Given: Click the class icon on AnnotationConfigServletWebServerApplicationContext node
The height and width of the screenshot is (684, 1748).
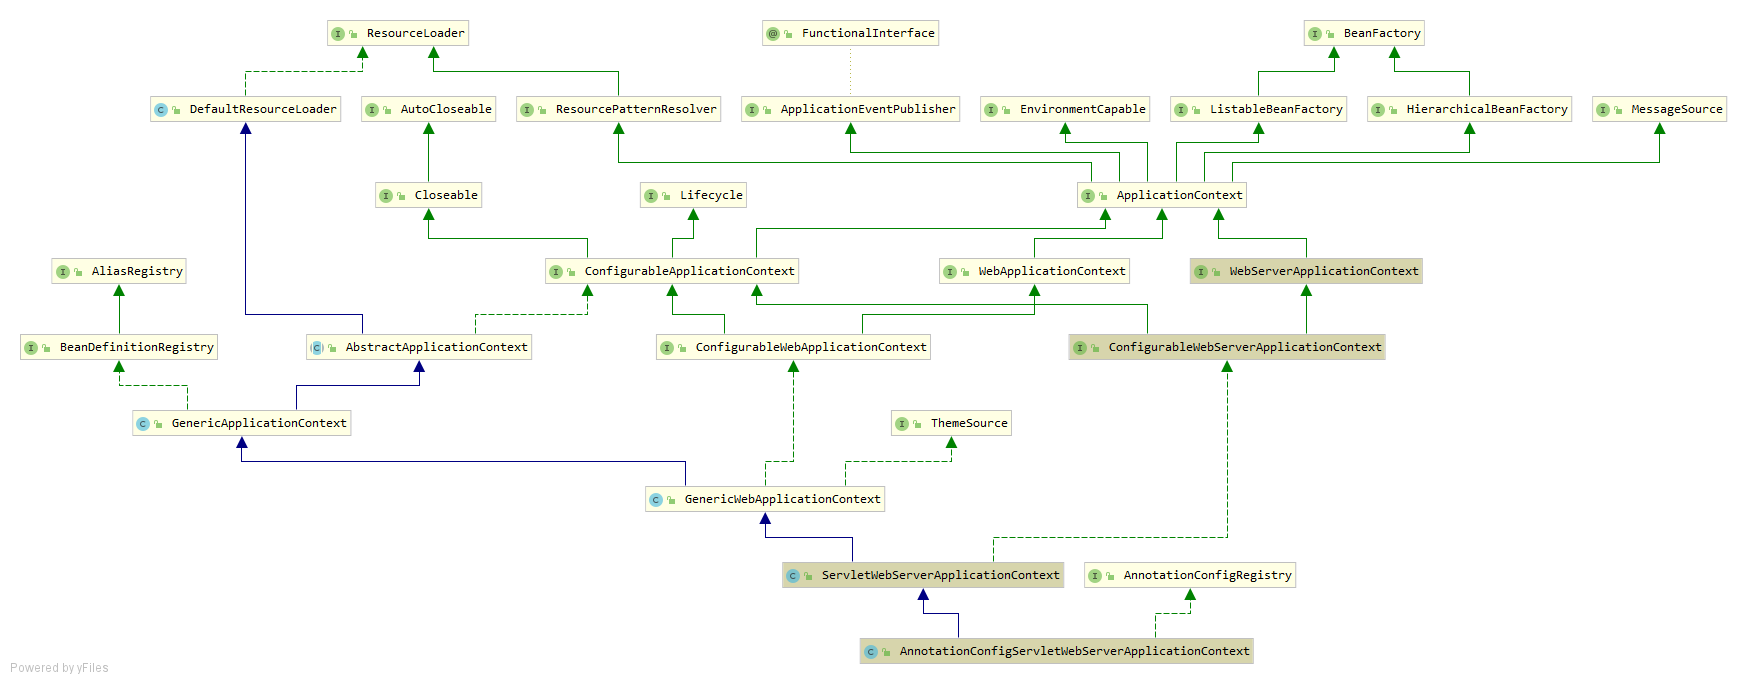Looking at the screenshot, I should (x=871, y=652).
